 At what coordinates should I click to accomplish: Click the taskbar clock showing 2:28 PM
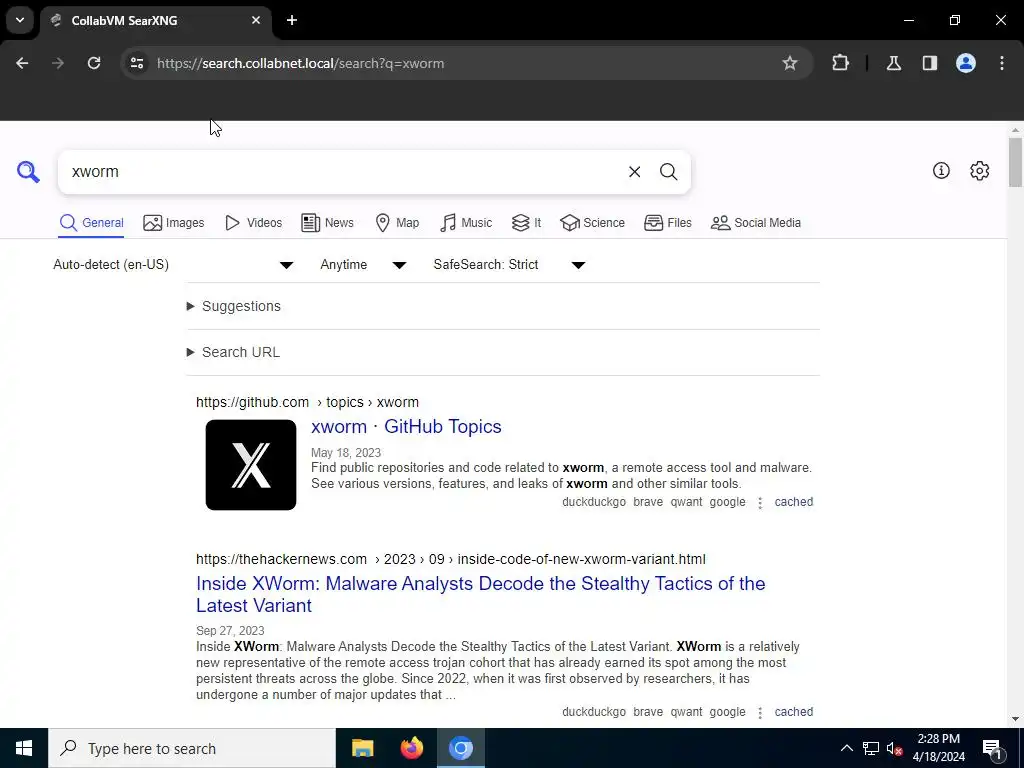coord(938,748)
